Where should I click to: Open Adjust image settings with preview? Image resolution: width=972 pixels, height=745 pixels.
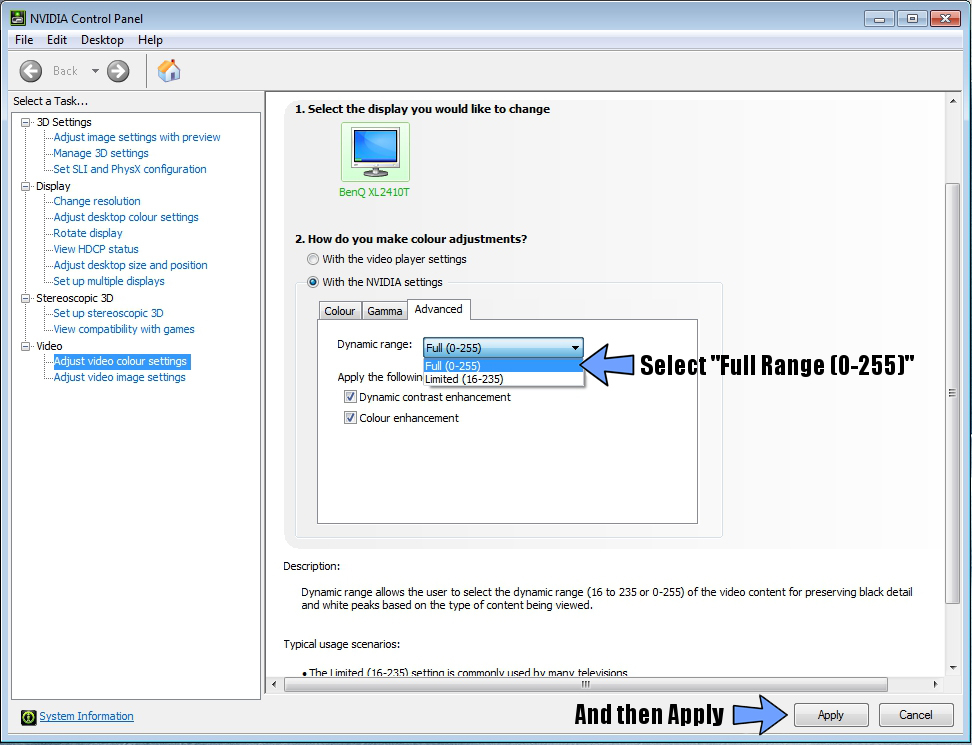tap(136, 137)
